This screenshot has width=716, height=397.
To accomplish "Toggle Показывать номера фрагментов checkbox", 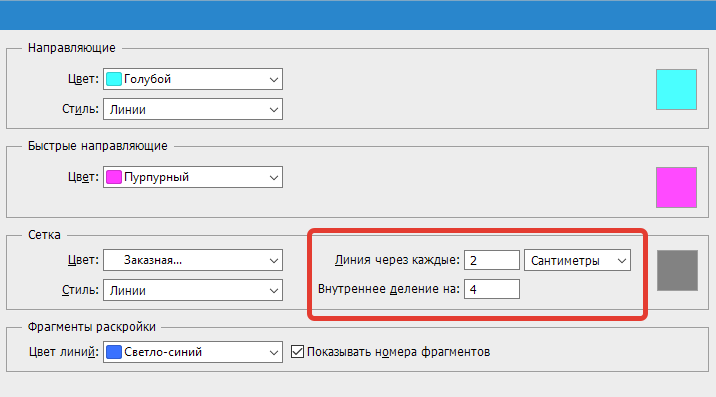I will coord(297,351).
